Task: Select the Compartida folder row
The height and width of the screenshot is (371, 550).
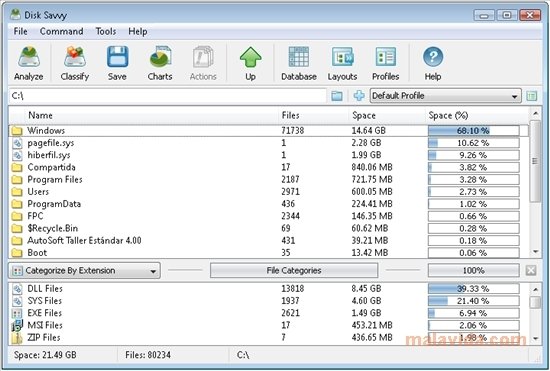Action: tap(268, 167)
